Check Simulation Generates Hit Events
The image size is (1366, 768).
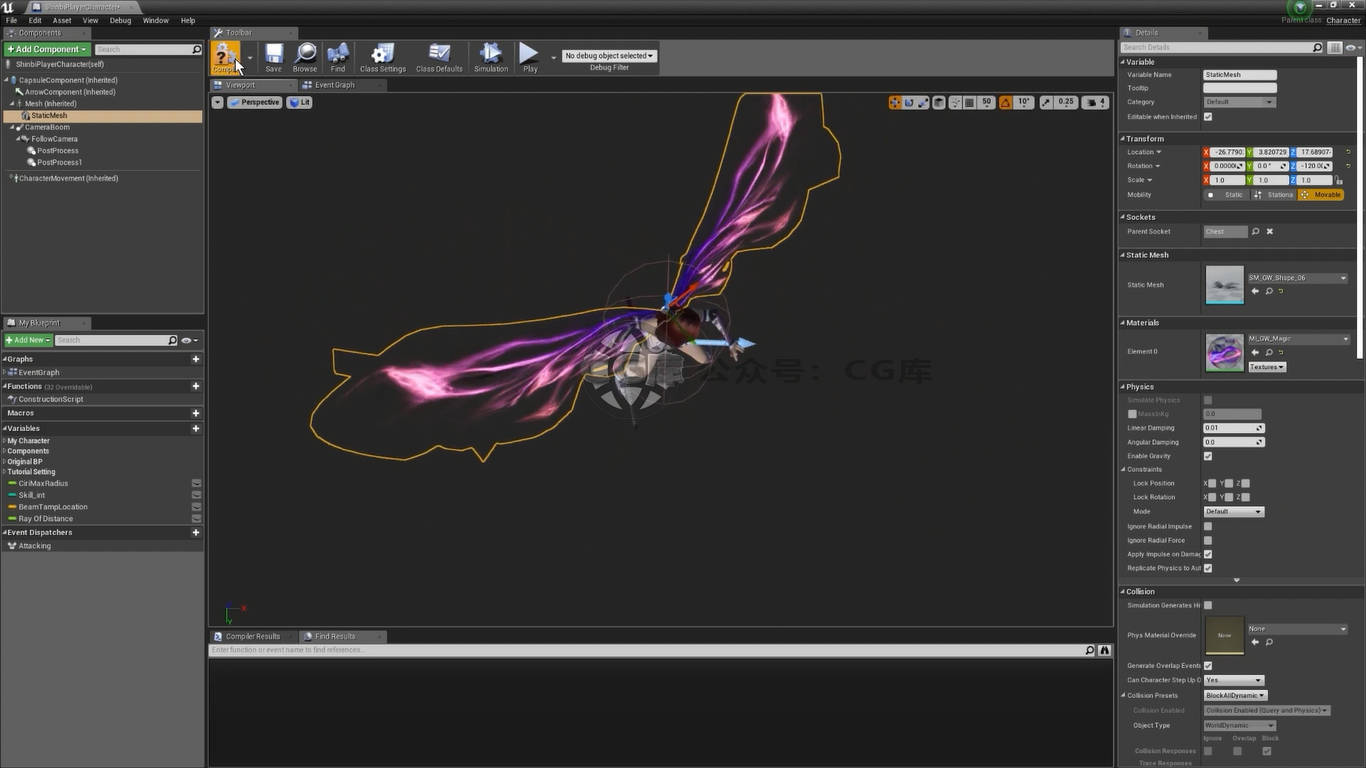click(1208, 605)
